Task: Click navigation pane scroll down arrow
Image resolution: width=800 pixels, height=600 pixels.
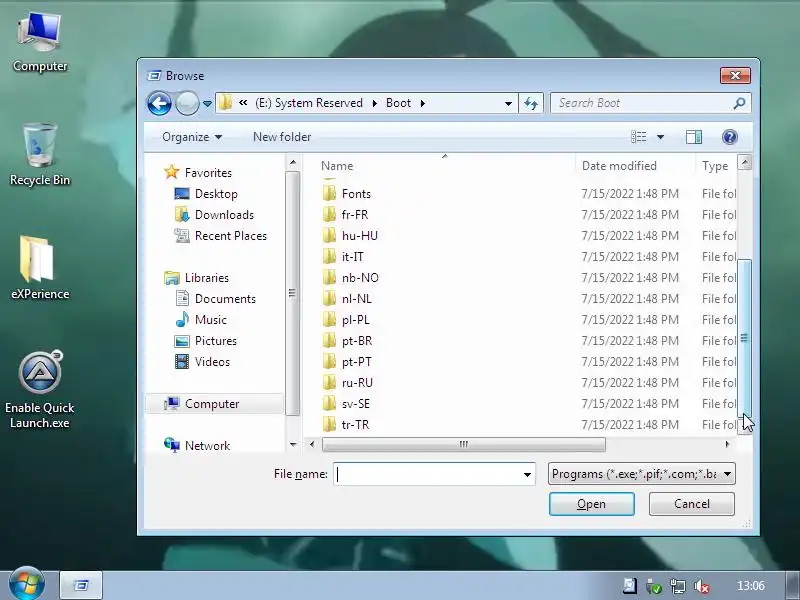Action: point(293,445)
